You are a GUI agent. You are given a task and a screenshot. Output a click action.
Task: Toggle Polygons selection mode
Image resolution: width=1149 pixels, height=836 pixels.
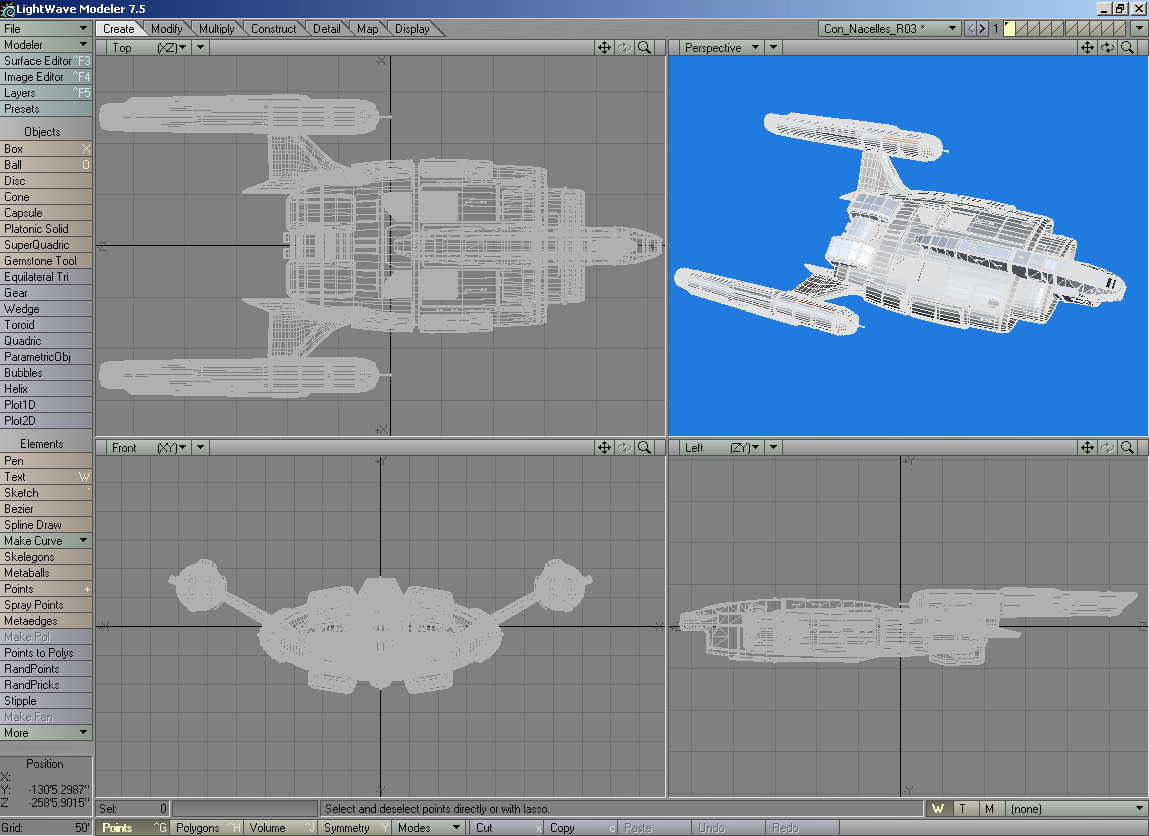[x=207, y=828]
